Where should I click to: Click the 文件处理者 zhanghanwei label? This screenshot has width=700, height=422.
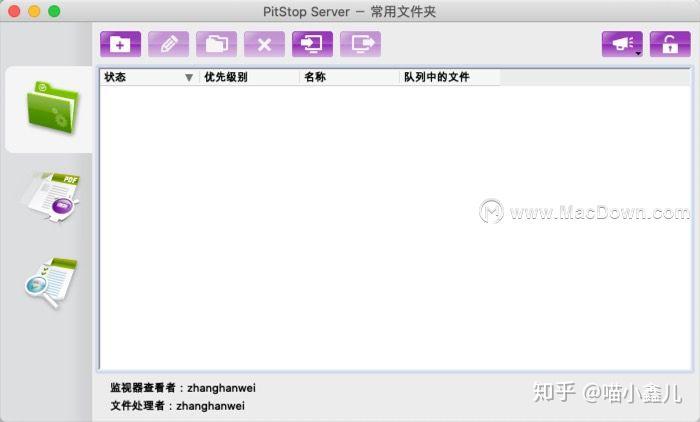[x=178, y=406]
